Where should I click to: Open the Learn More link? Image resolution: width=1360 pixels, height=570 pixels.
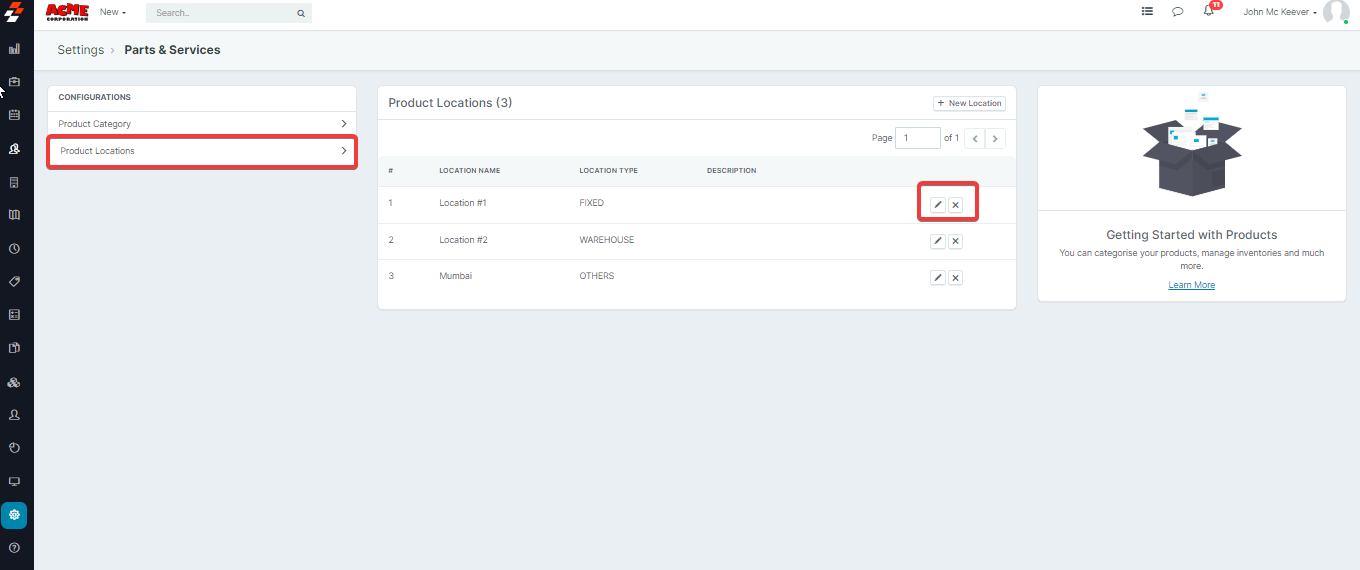tap(1191, 285)
